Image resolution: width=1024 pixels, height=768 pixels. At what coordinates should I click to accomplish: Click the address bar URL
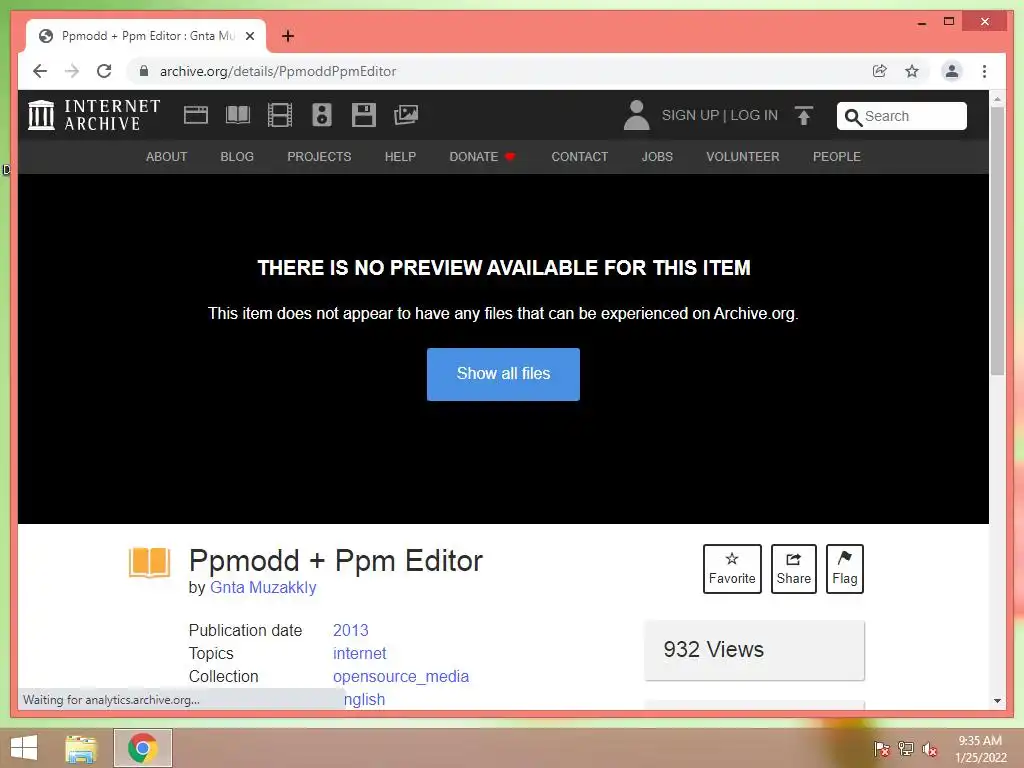[278, 71]
